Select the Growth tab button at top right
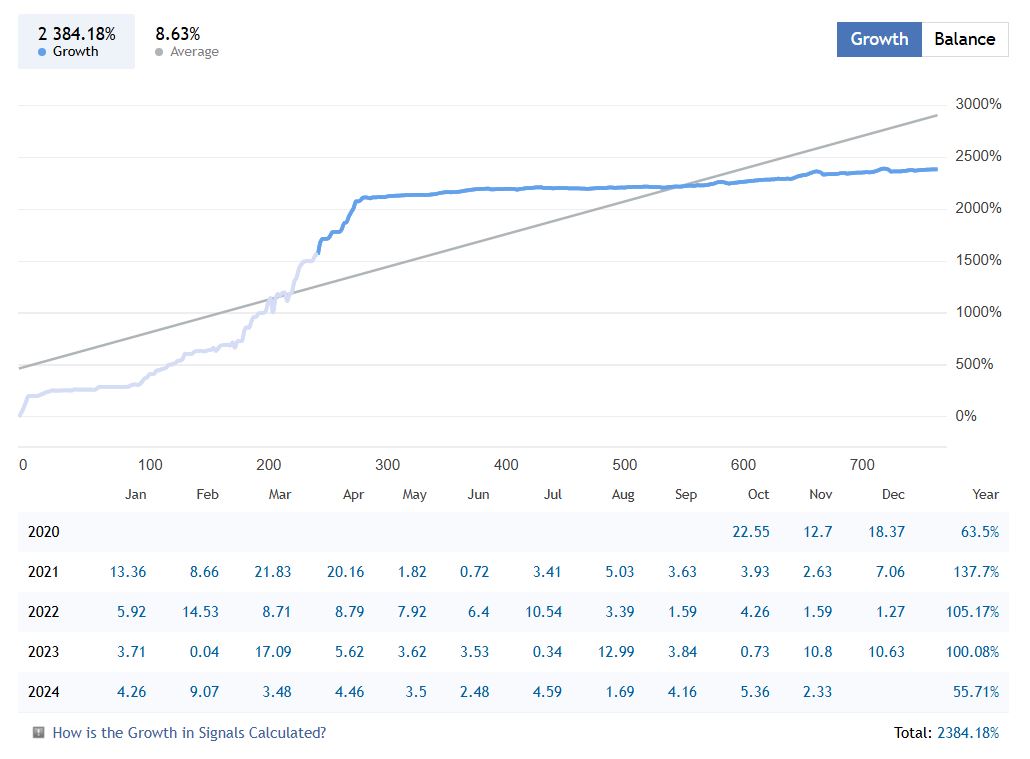The width and height of the screenshot is (1030, 759). tap(879, 39)
